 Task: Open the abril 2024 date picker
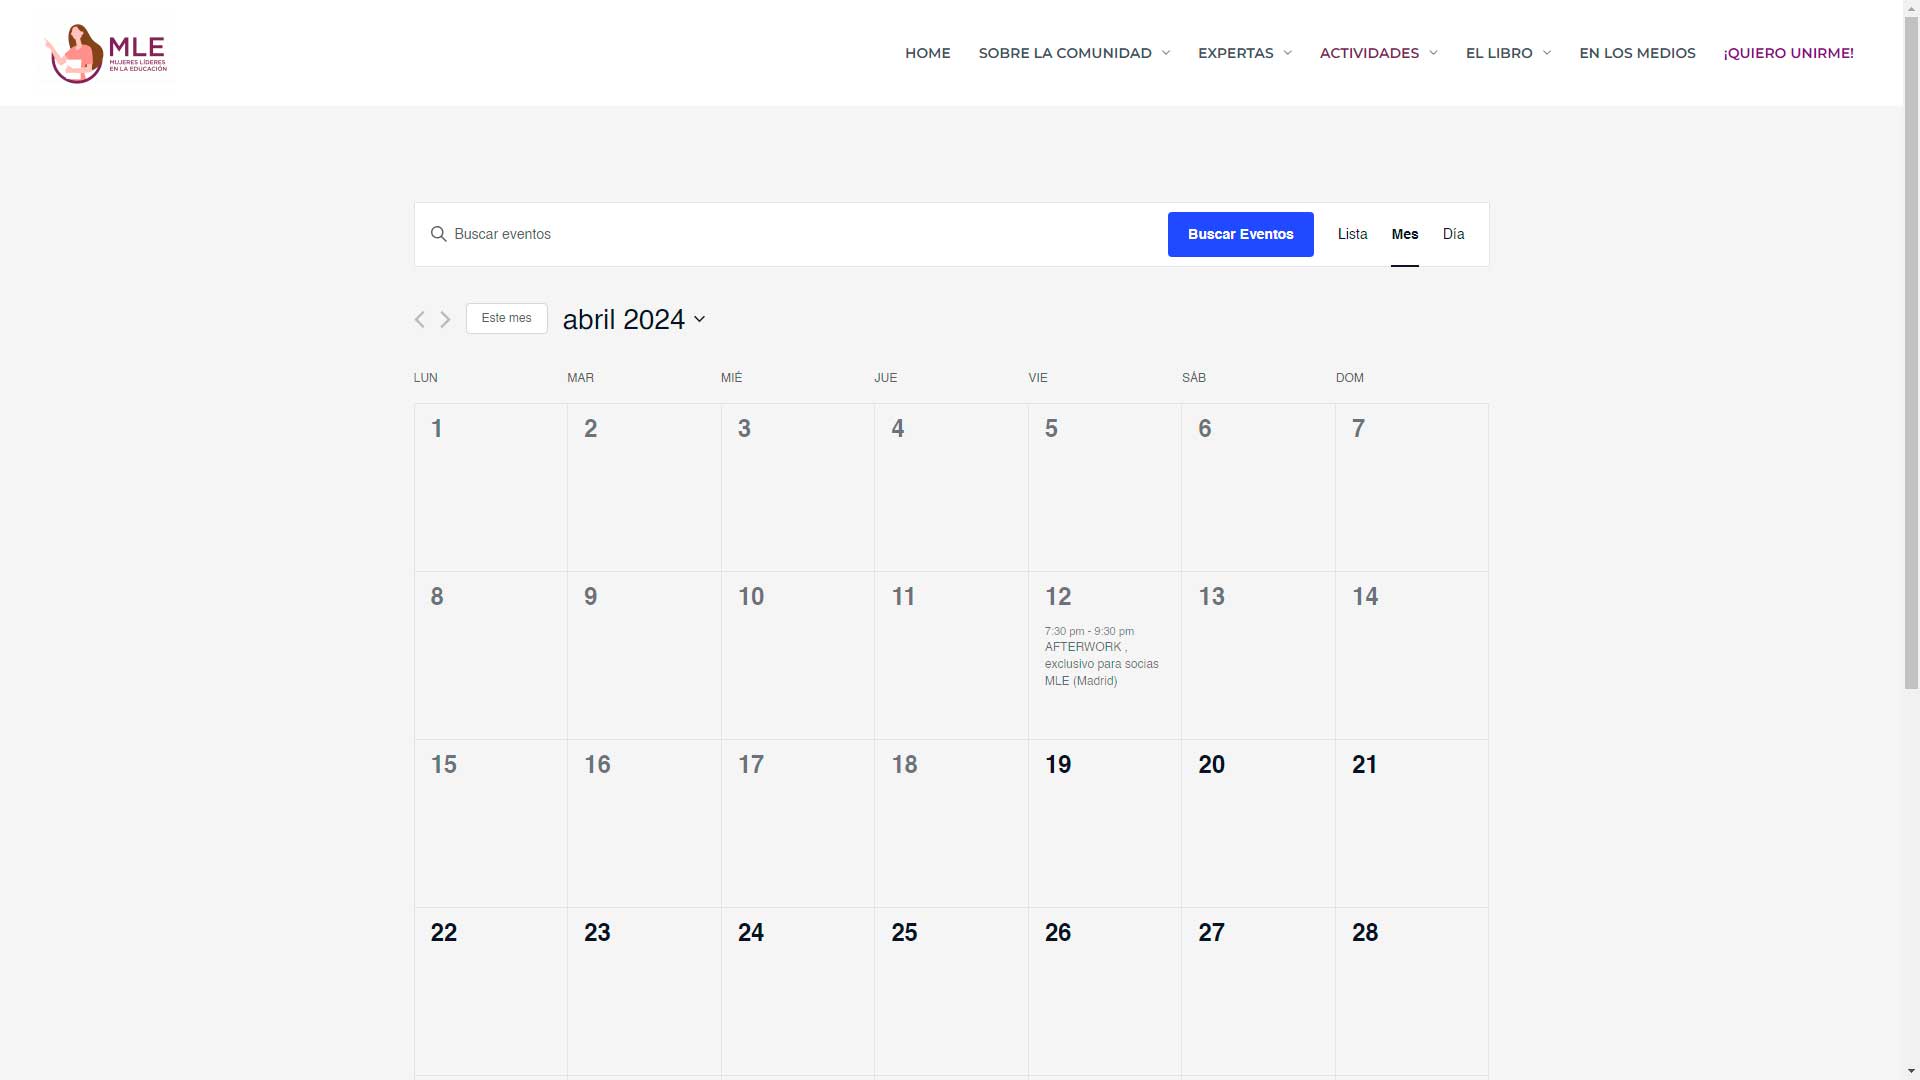634,319
